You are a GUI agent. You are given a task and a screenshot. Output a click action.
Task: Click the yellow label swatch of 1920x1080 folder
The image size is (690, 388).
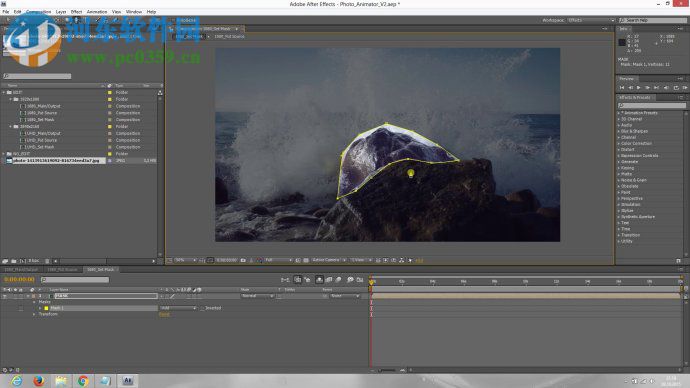[x=110, y=99]
